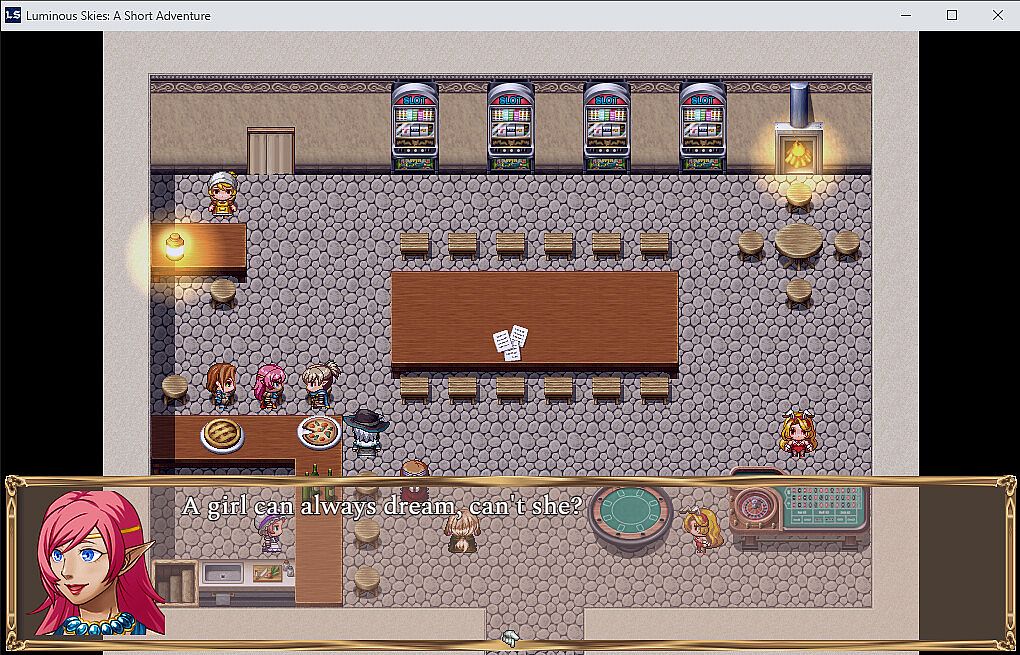
Task: Click the pizza on the bar counter
Action: pos(319,432)
